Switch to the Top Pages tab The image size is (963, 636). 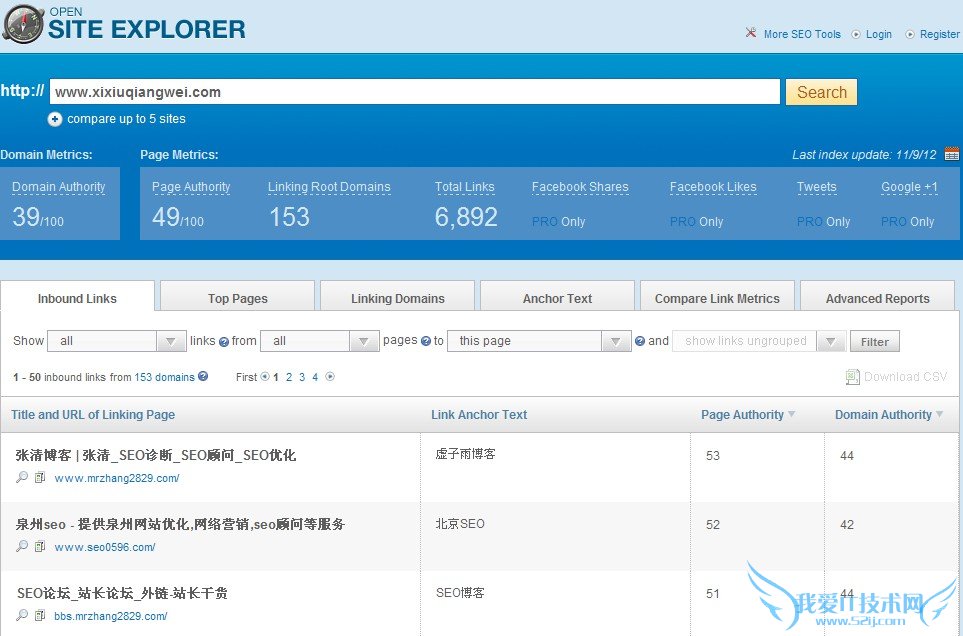tap(237, 298)
